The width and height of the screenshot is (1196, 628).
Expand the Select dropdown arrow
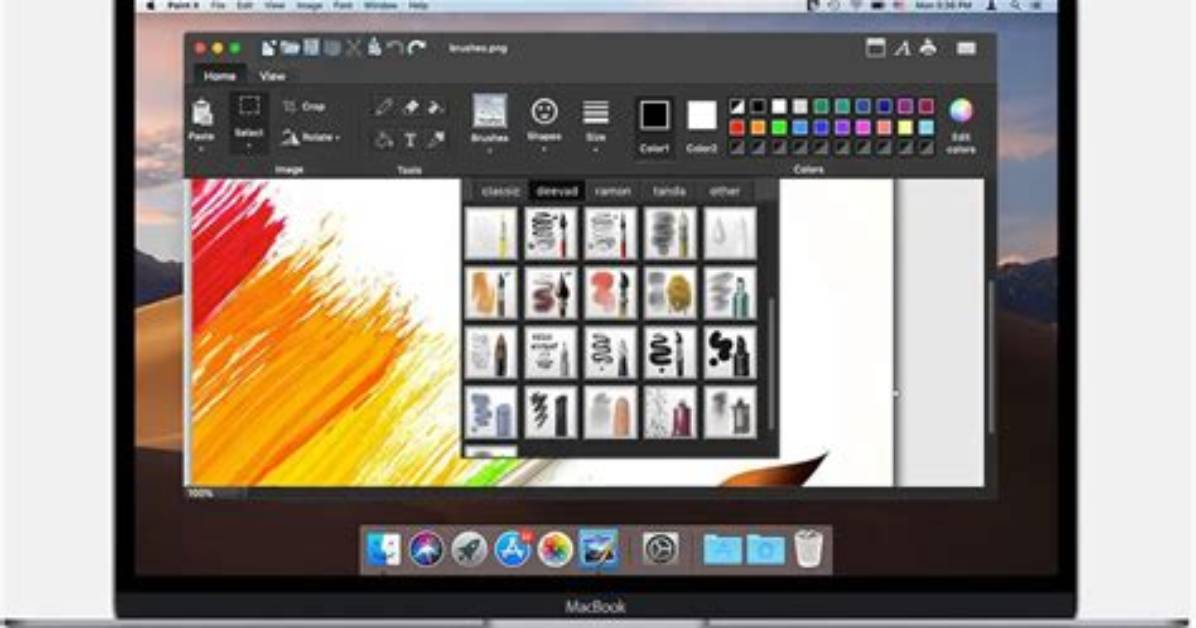[249, 145]
